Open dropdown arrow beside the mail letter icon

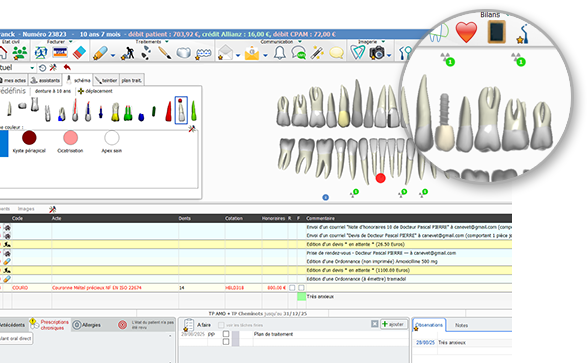pyautogui.click(x=238, y=56)
